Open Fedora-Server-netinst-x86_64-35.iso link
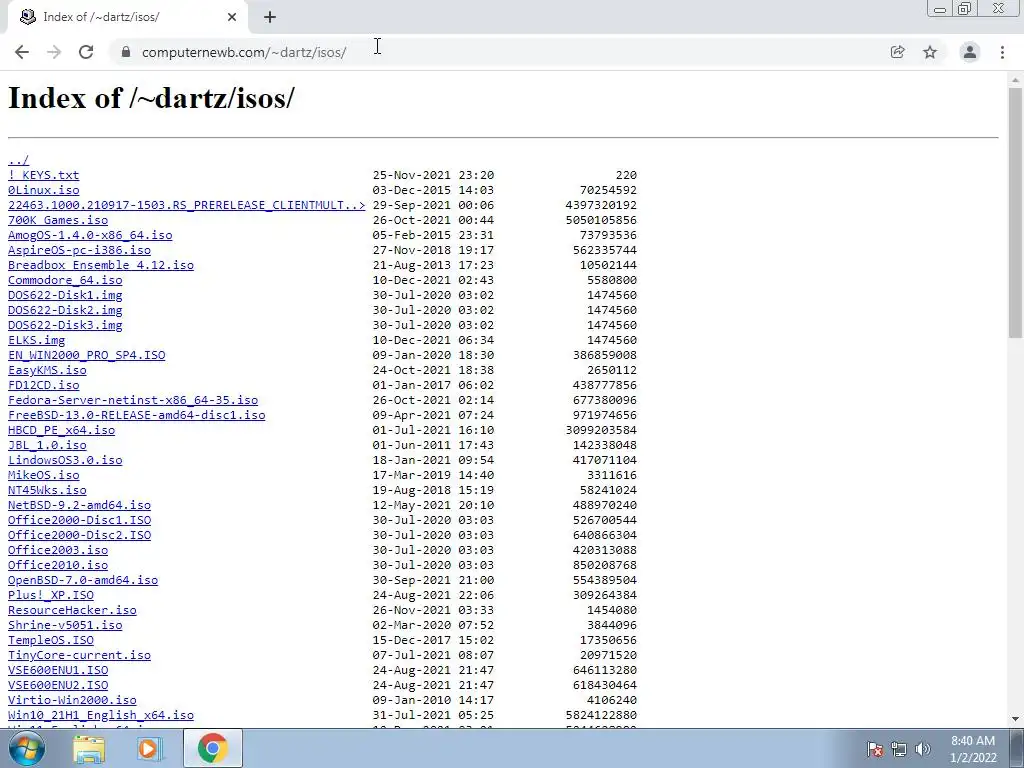This screenshot has width=1024, height=768. 133,400
